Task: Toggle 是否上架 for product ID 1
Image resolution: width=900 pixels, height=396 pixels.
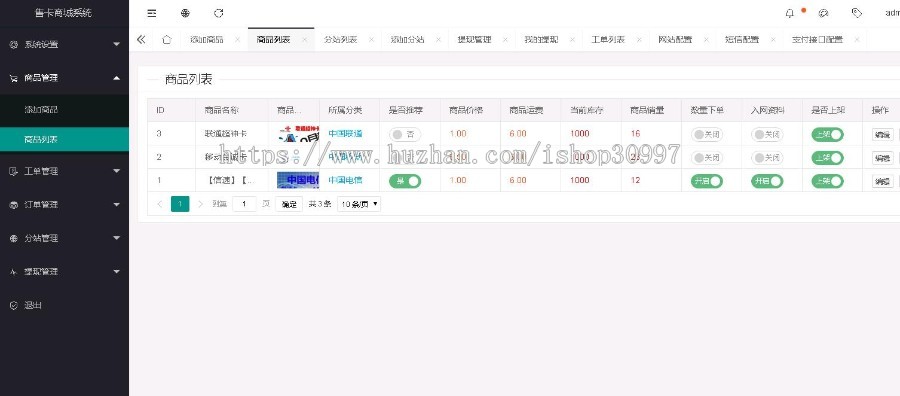Action: [827, 181]
